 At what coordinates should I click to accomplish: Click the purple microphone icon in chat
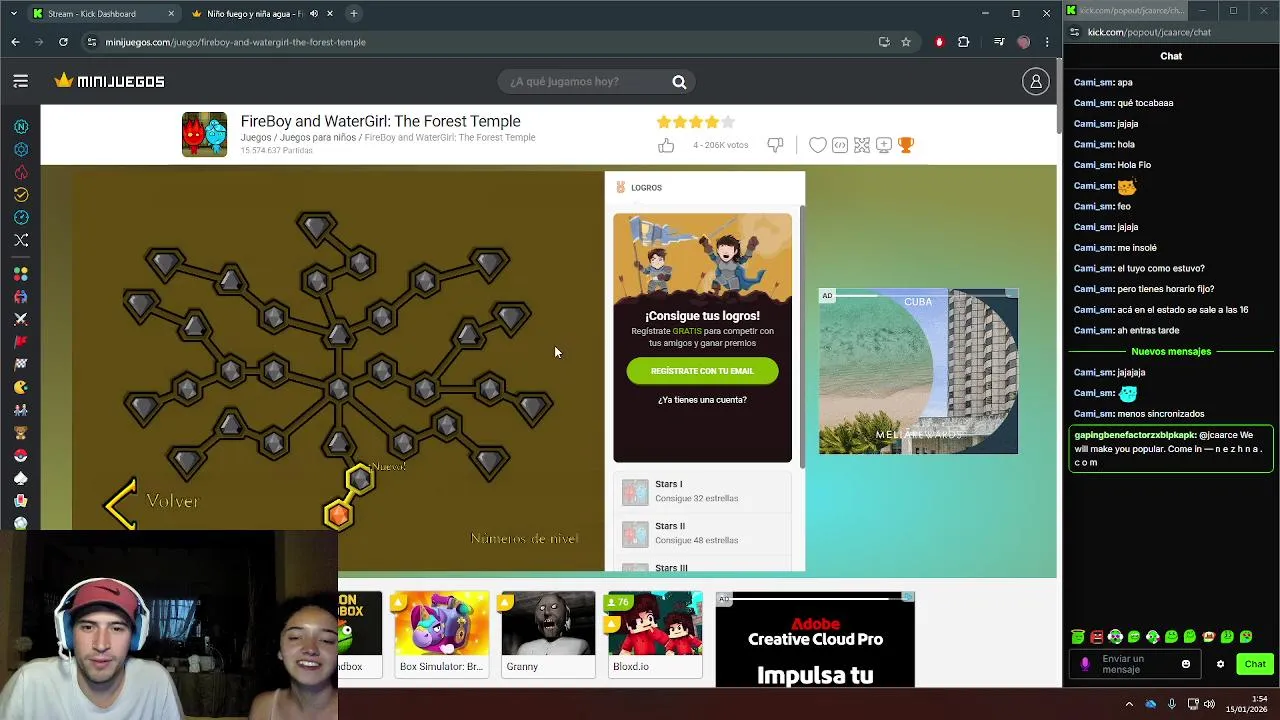(1086, 664)
